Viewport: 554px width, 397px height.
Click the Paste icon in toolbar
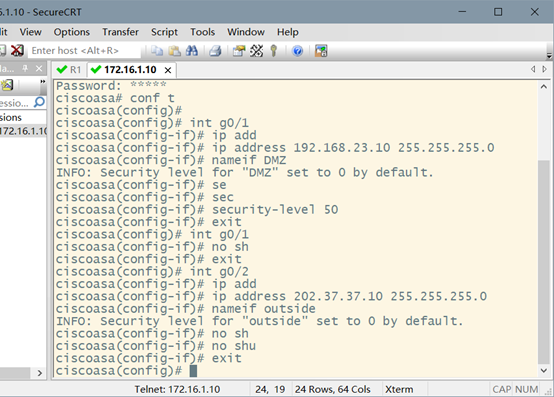175,51
